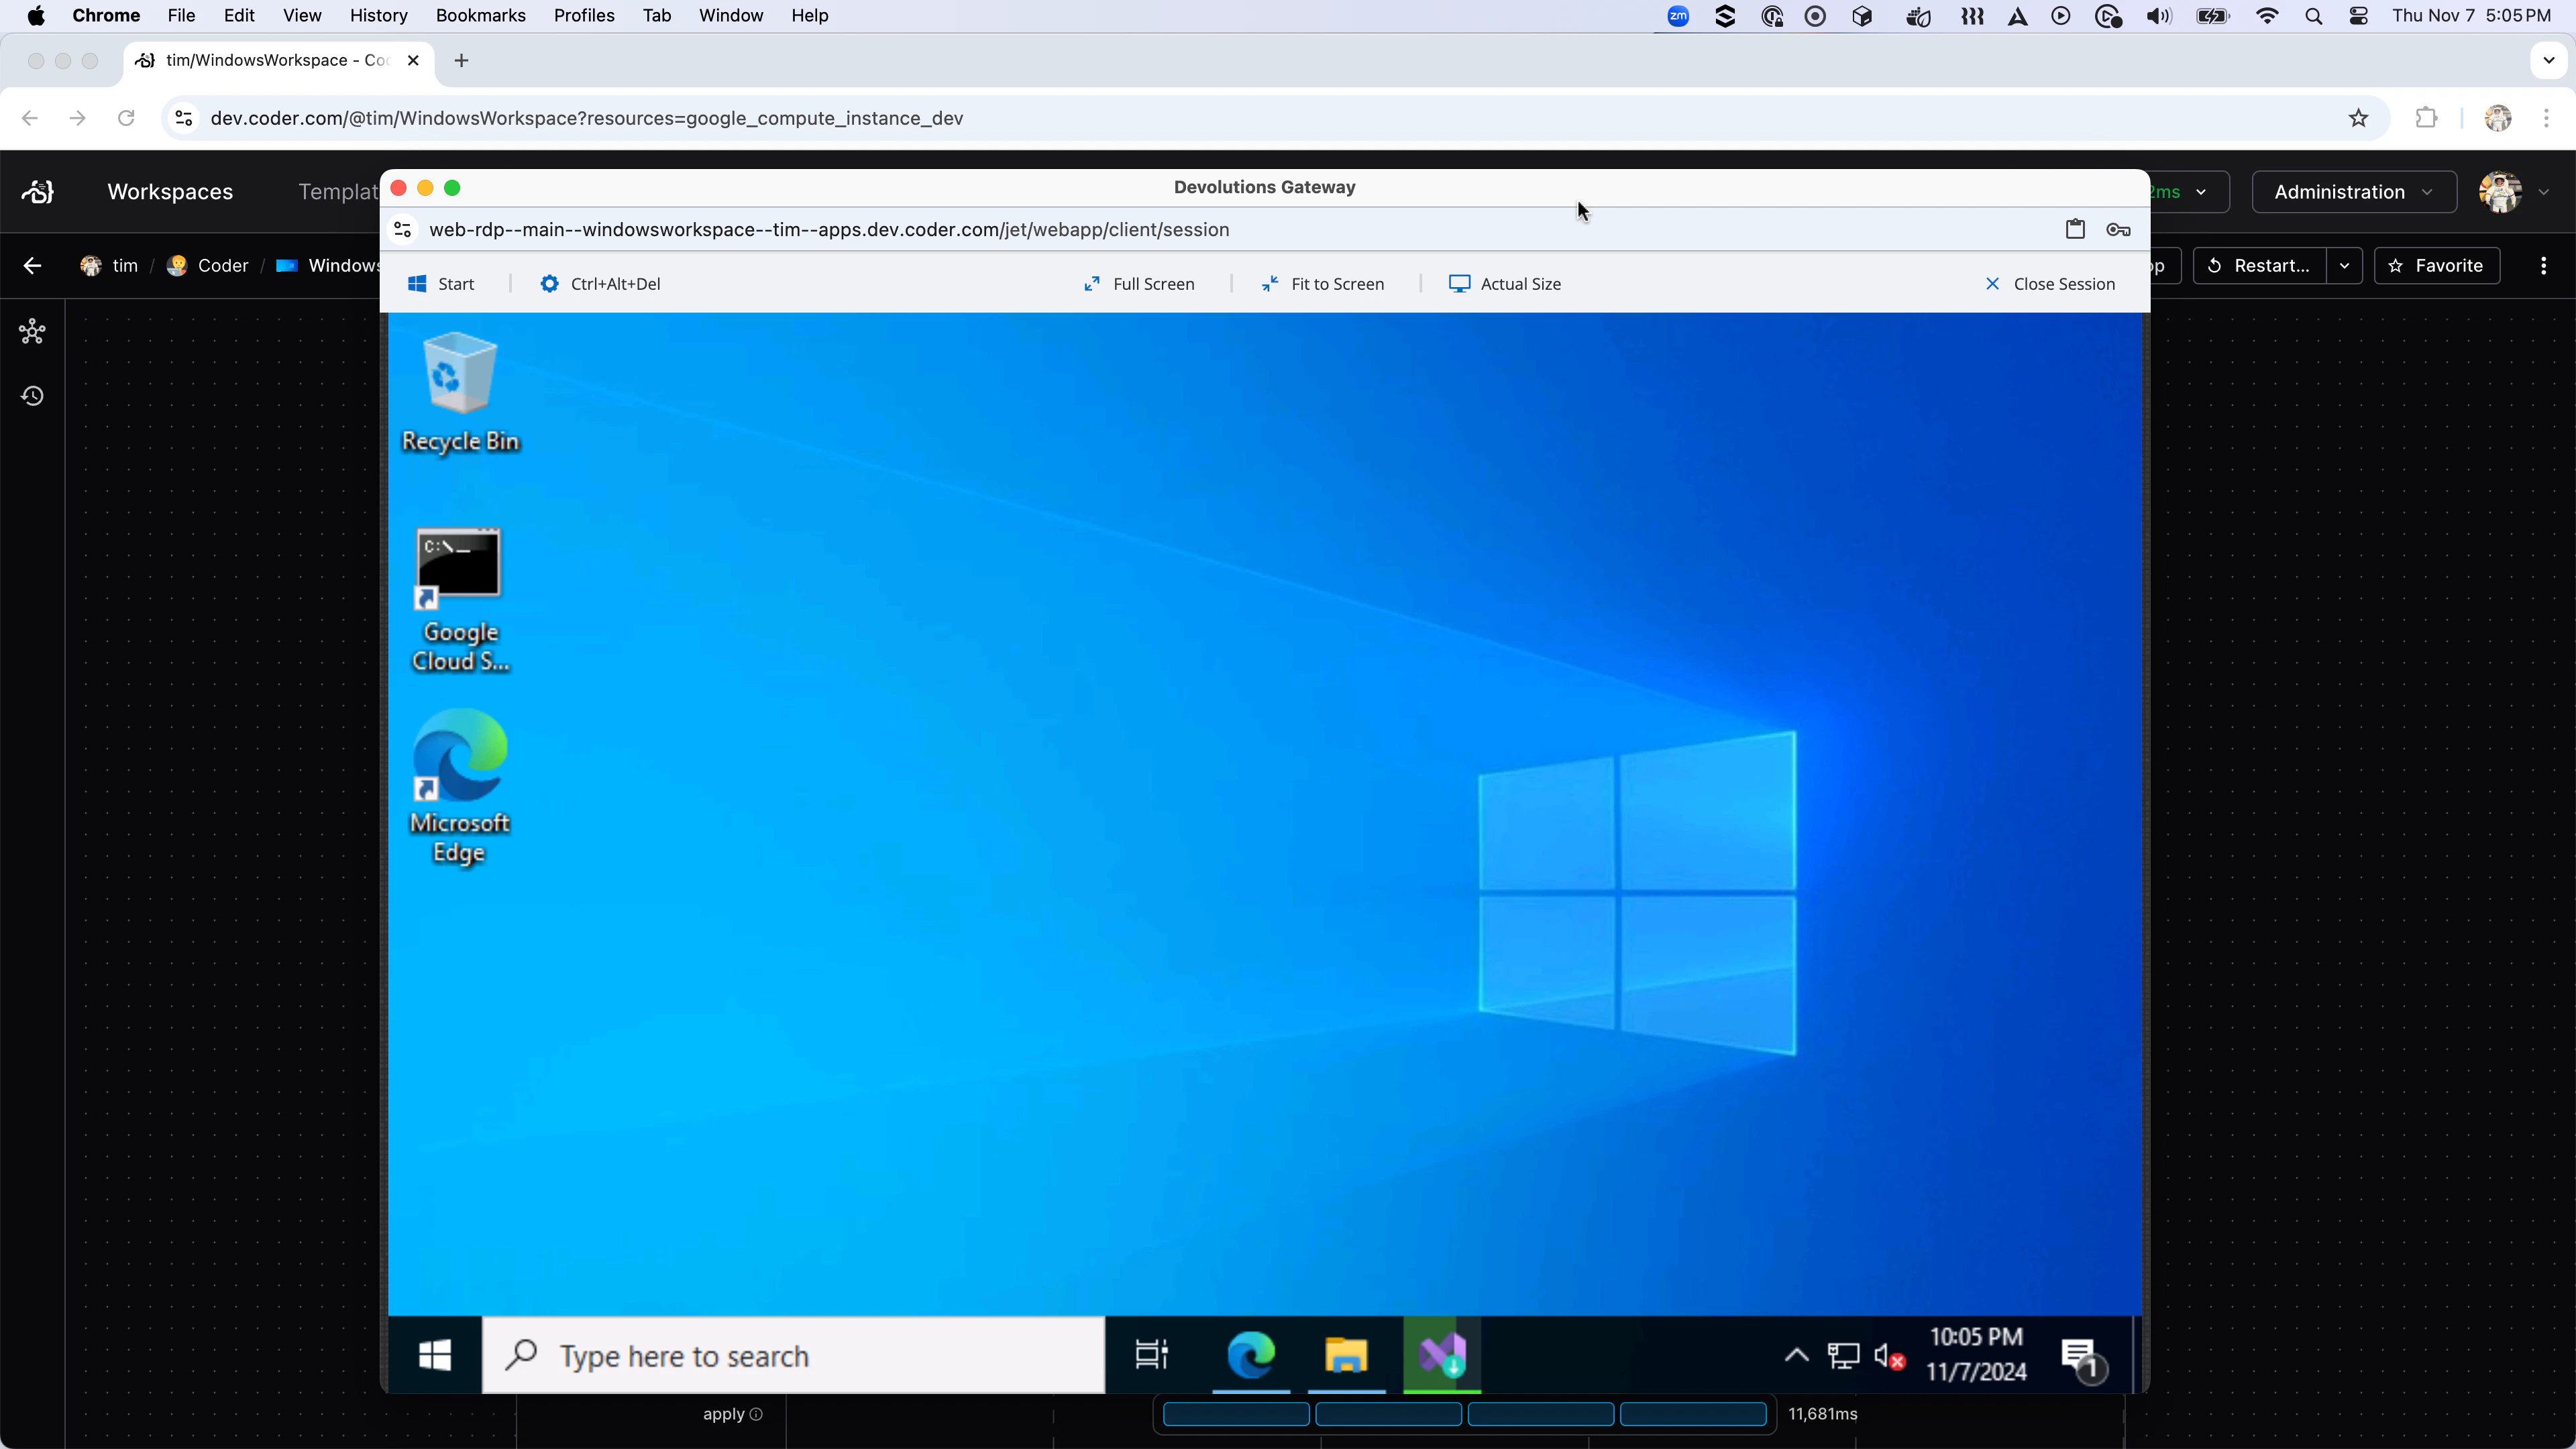Open the Workspaces tab in Coder

pyautogui.click(x=170, y=192)
